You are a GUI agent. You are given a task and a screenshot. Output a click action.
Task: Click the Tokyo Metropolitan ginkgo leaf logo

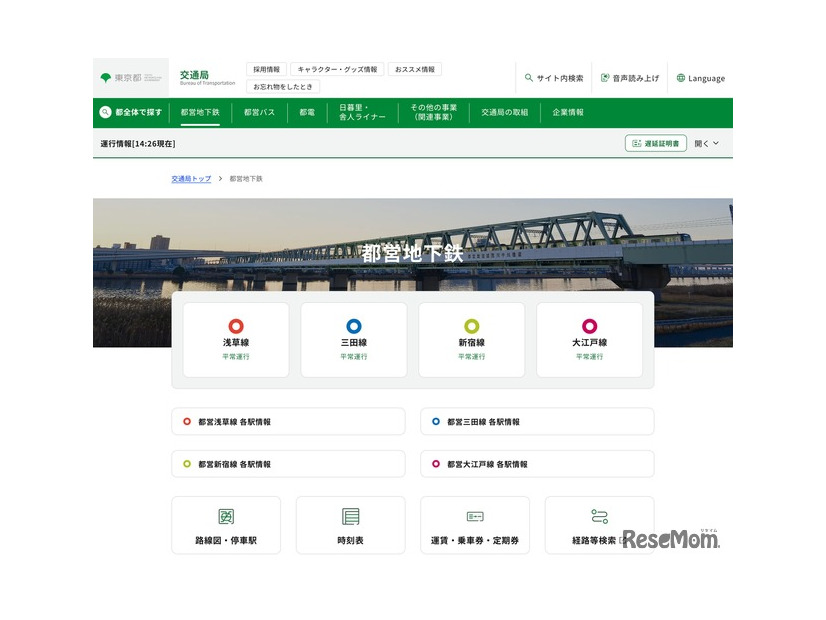(x=105, y=78)
